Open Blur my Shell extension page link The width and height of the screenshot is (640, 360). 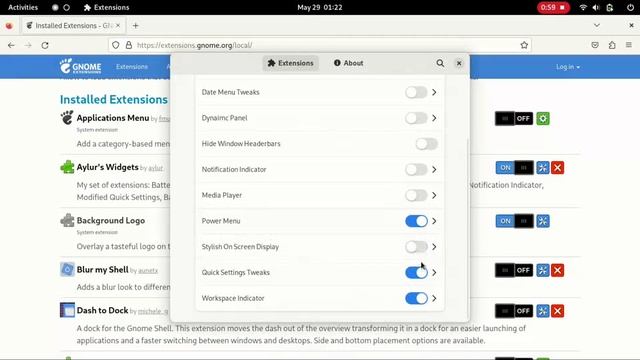(102, 269)
